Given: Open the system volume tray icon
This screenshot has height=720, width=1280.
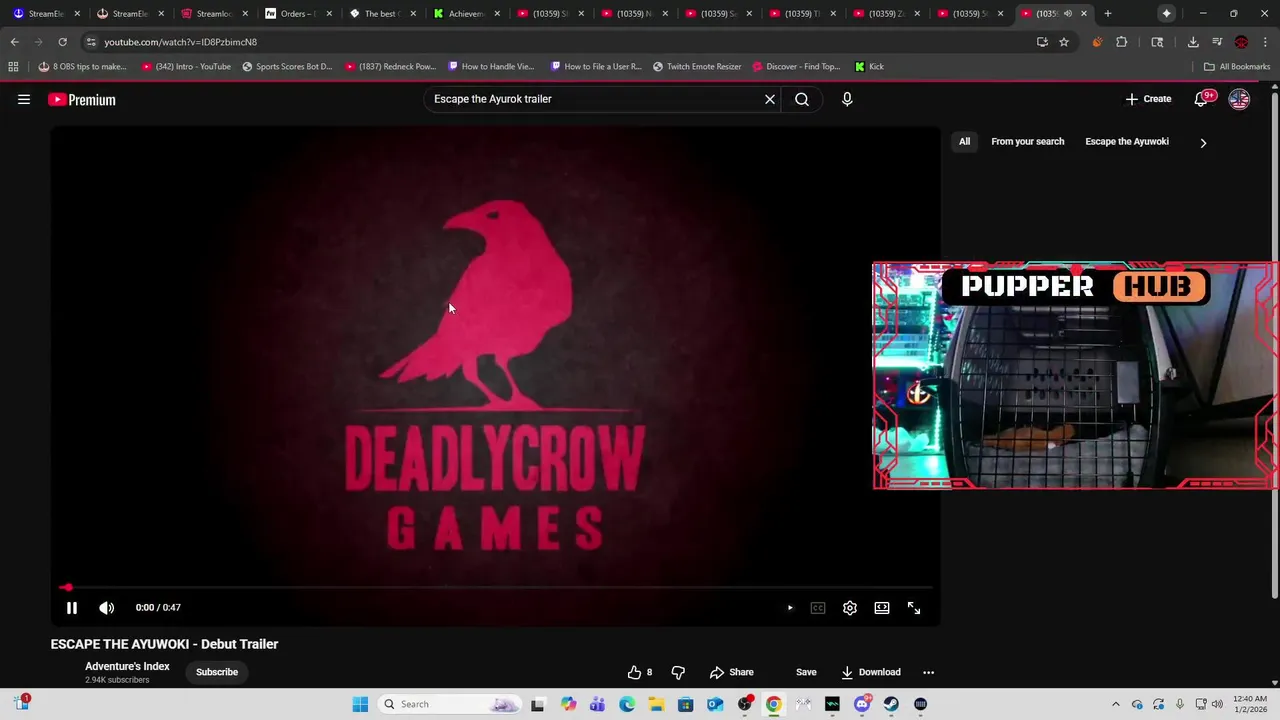Looking at the screenshot, I should coord(1217,704).
